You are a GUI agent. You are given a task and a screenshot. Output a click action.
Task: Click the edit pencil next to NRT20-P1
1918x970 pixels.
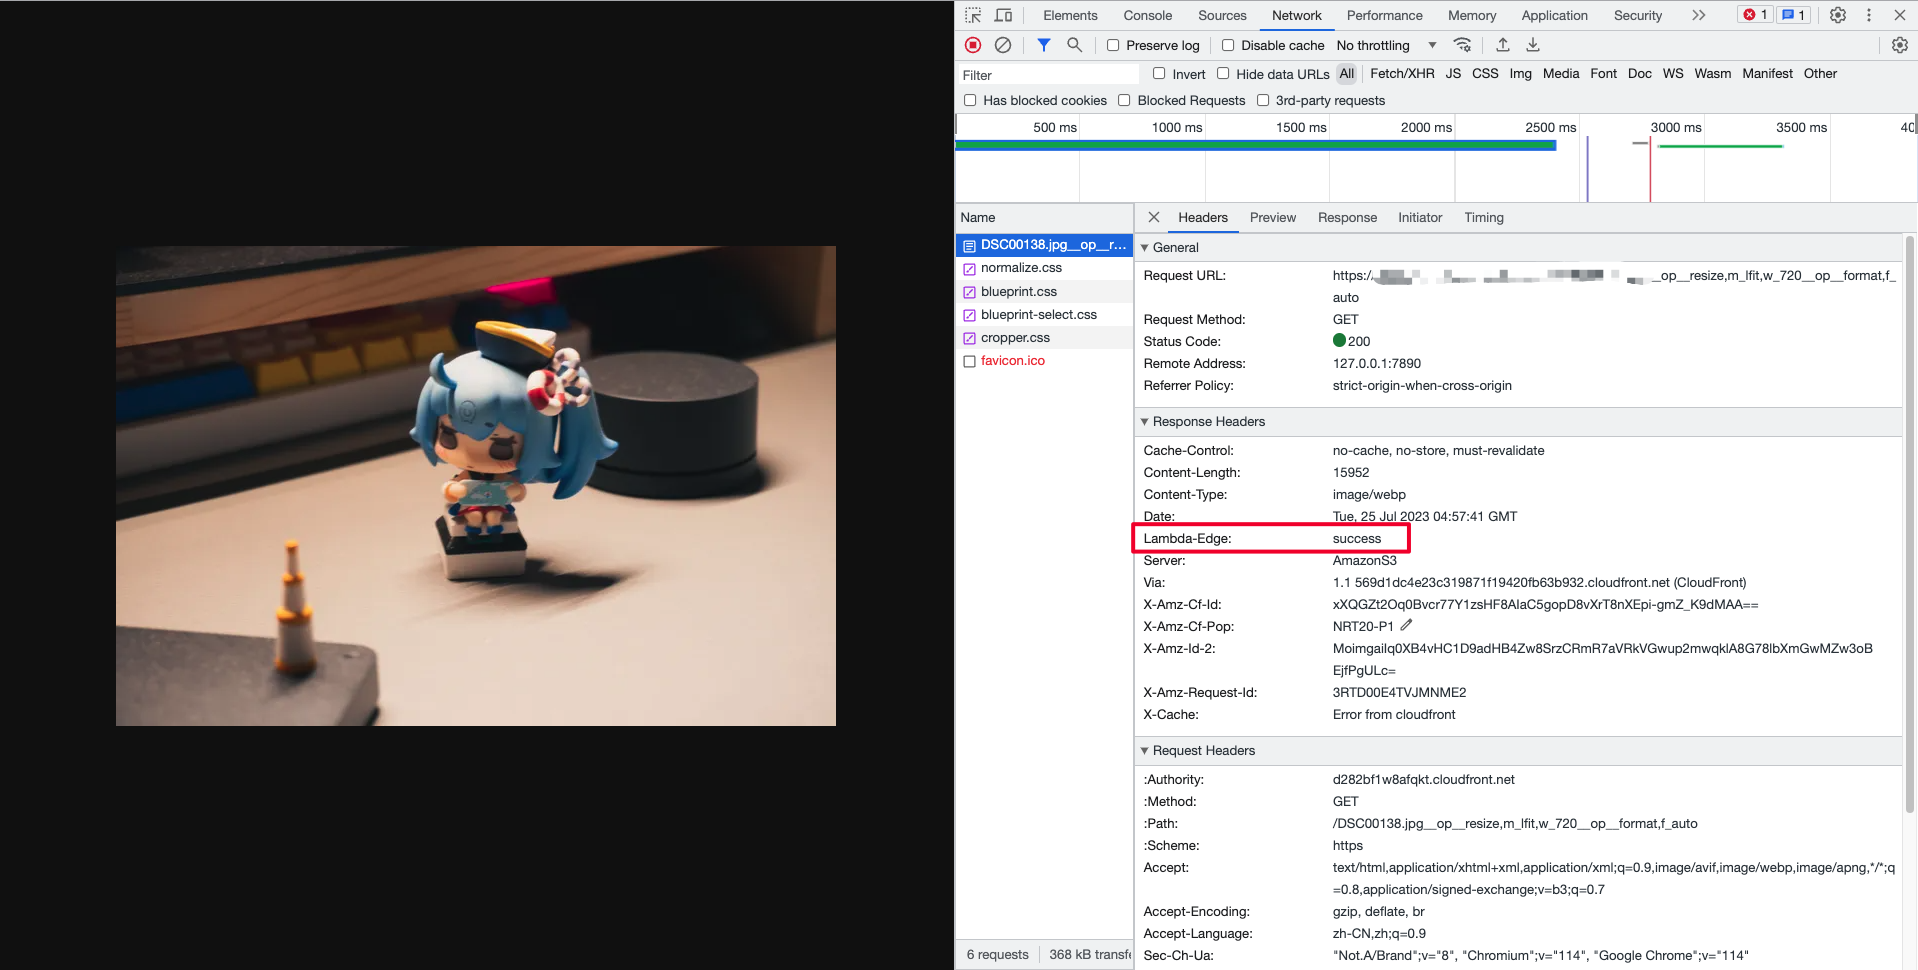coord(1406,625)
